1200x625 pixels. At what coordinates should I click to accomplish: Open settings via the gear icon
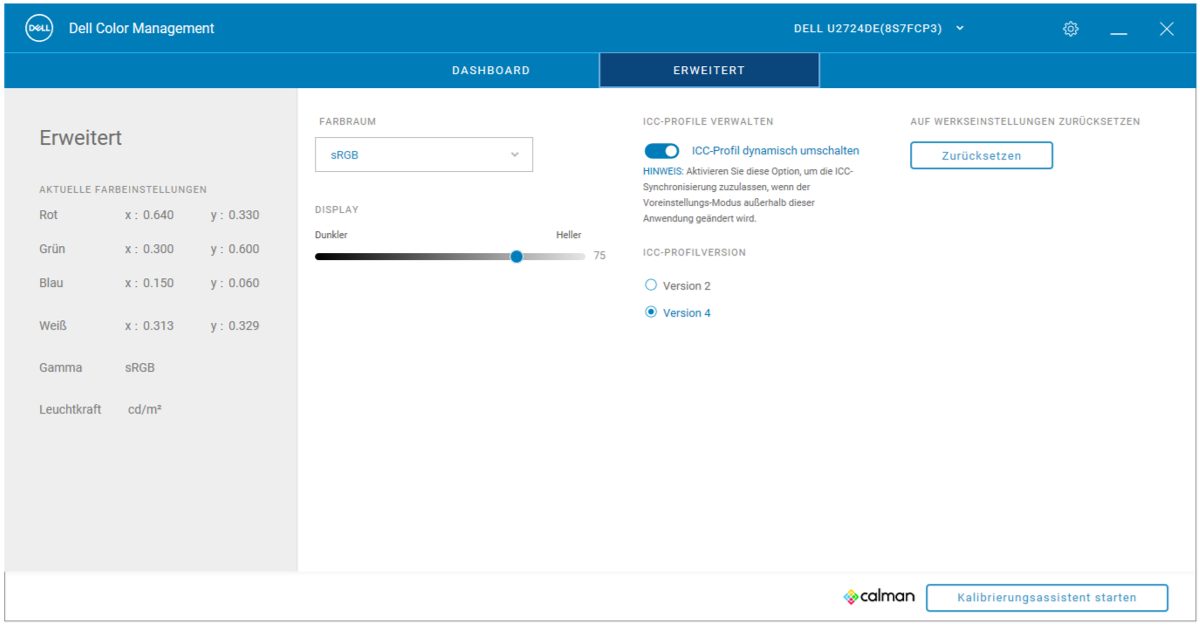[1071, 29]
